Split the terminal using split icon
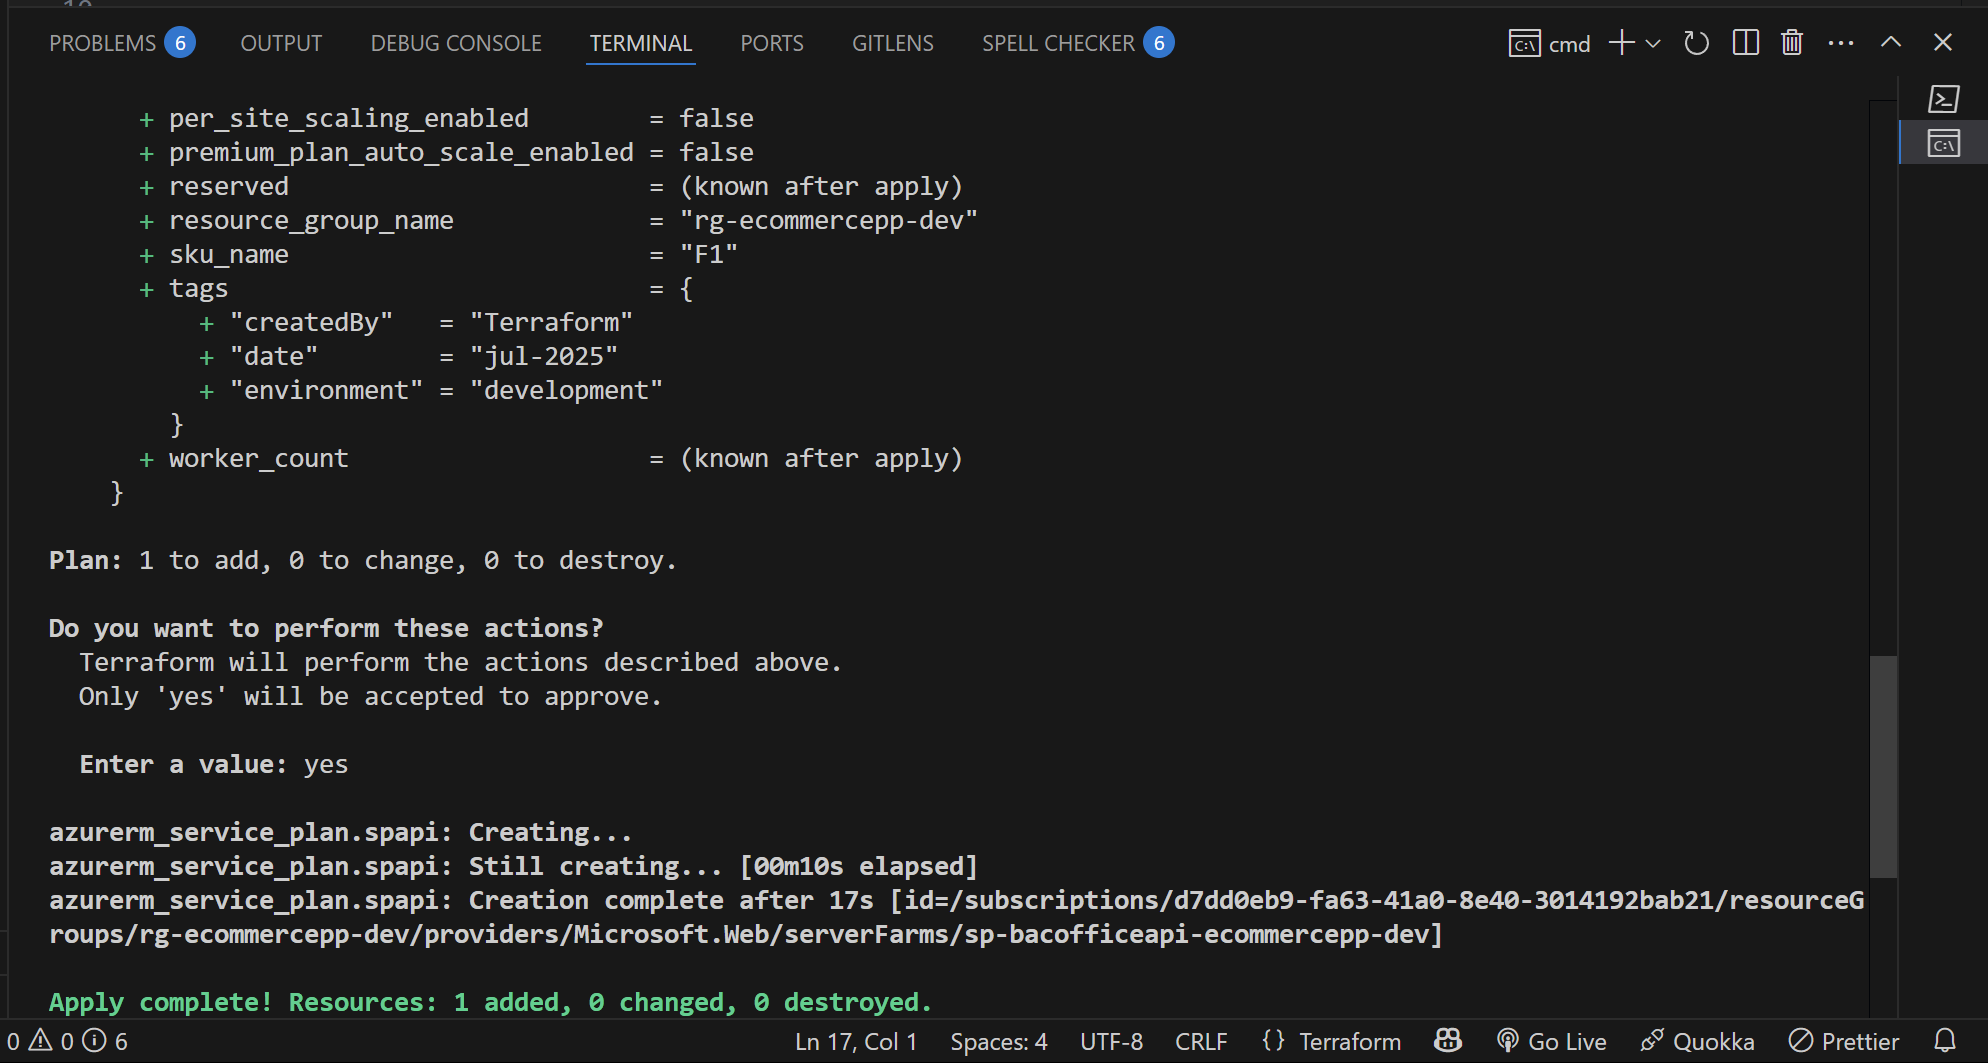The image size is (1988, 1063). (x=1745, y=43)
